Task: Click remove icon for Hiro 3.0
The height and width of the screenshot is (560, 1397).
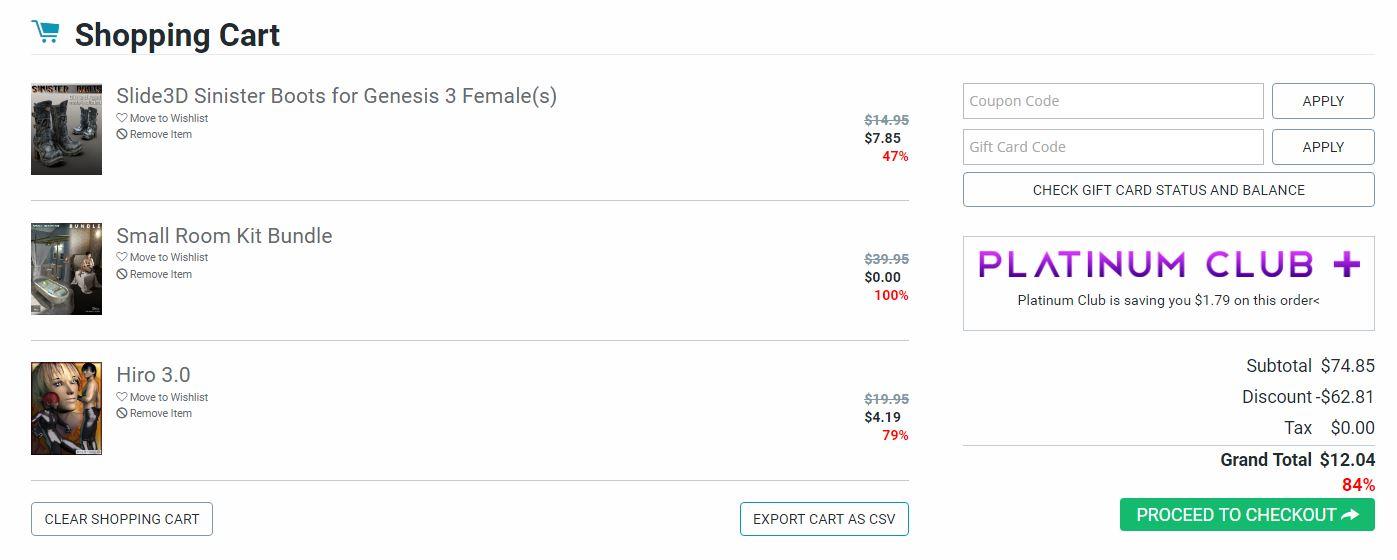Action: tap(122, 413)
